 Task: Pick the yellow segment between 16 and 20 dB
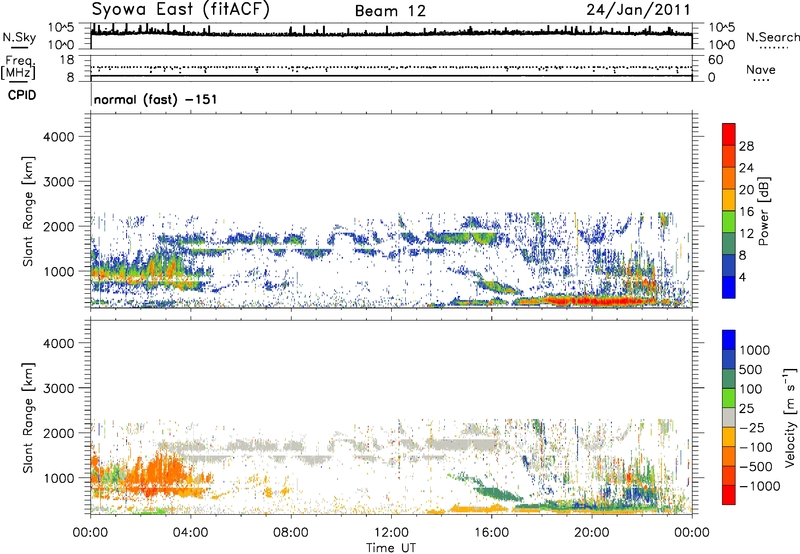[729, 200]
